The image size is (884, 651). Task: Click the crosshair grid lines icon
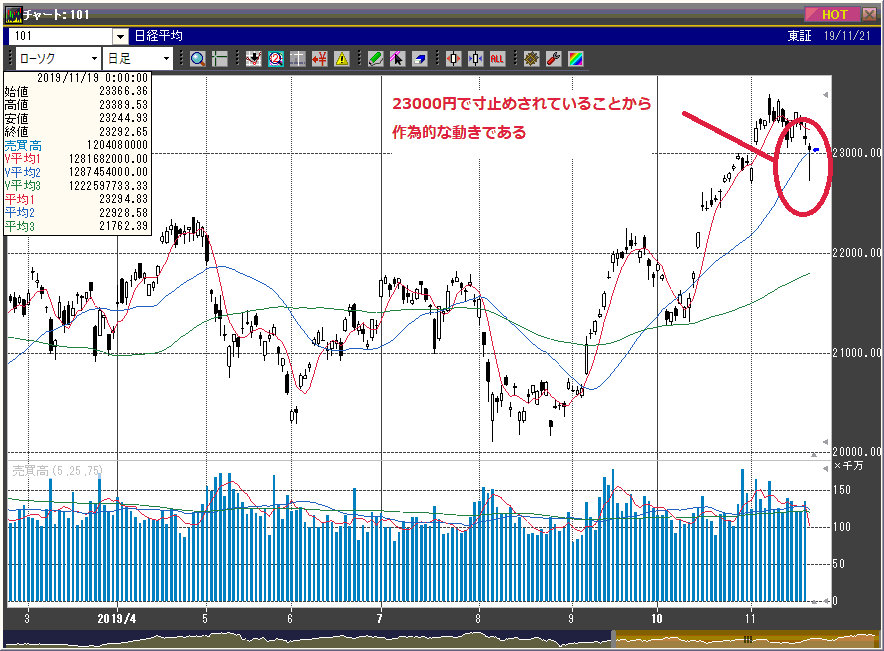[220, 59]
